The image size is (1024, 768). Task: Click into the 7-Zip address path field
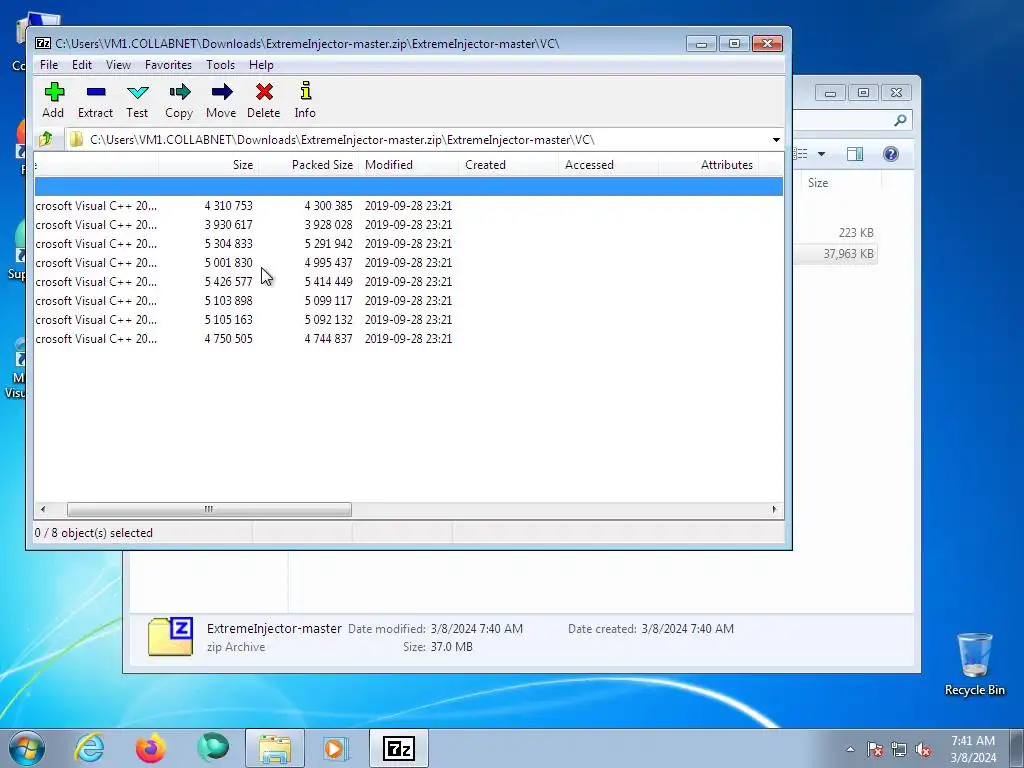[x=418, y=140]
